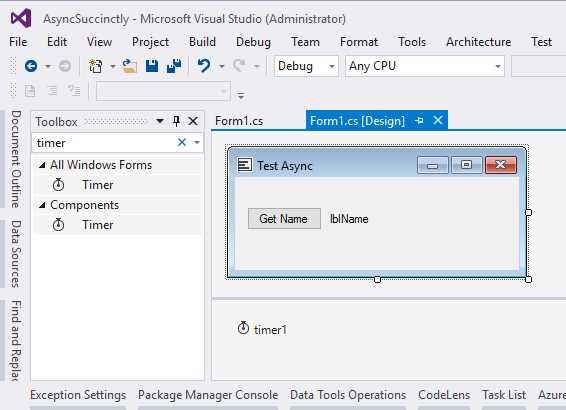Open the New Project dropdown arrow
The image size is (566, 410).
113,66
